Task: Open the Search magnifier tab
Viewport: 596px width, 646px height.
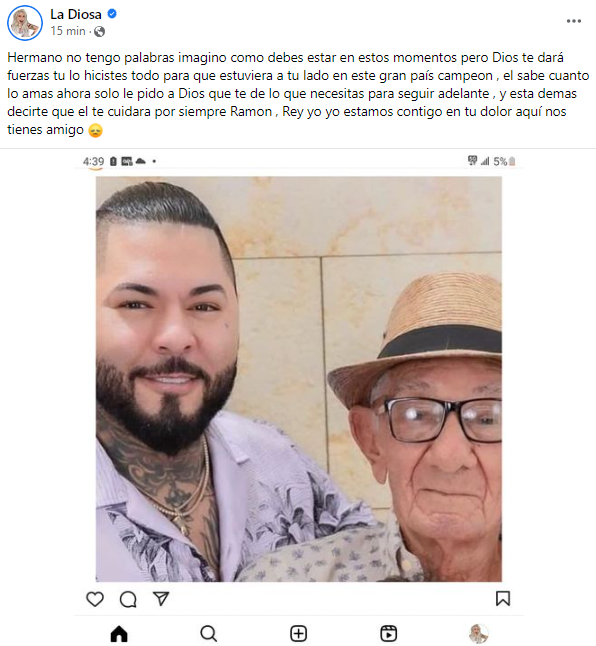Action: pyautogui.click(x=208, y=634)
